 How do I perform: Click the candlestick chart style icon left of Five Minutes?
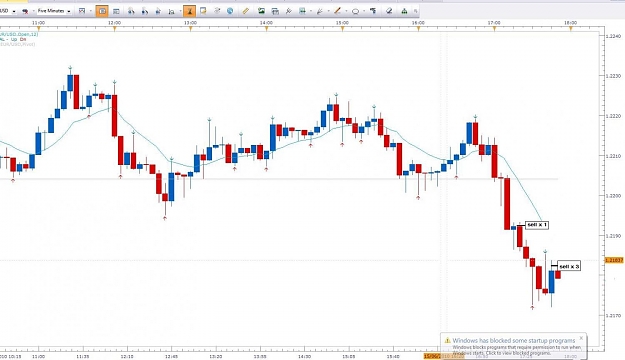pos(25,11)
